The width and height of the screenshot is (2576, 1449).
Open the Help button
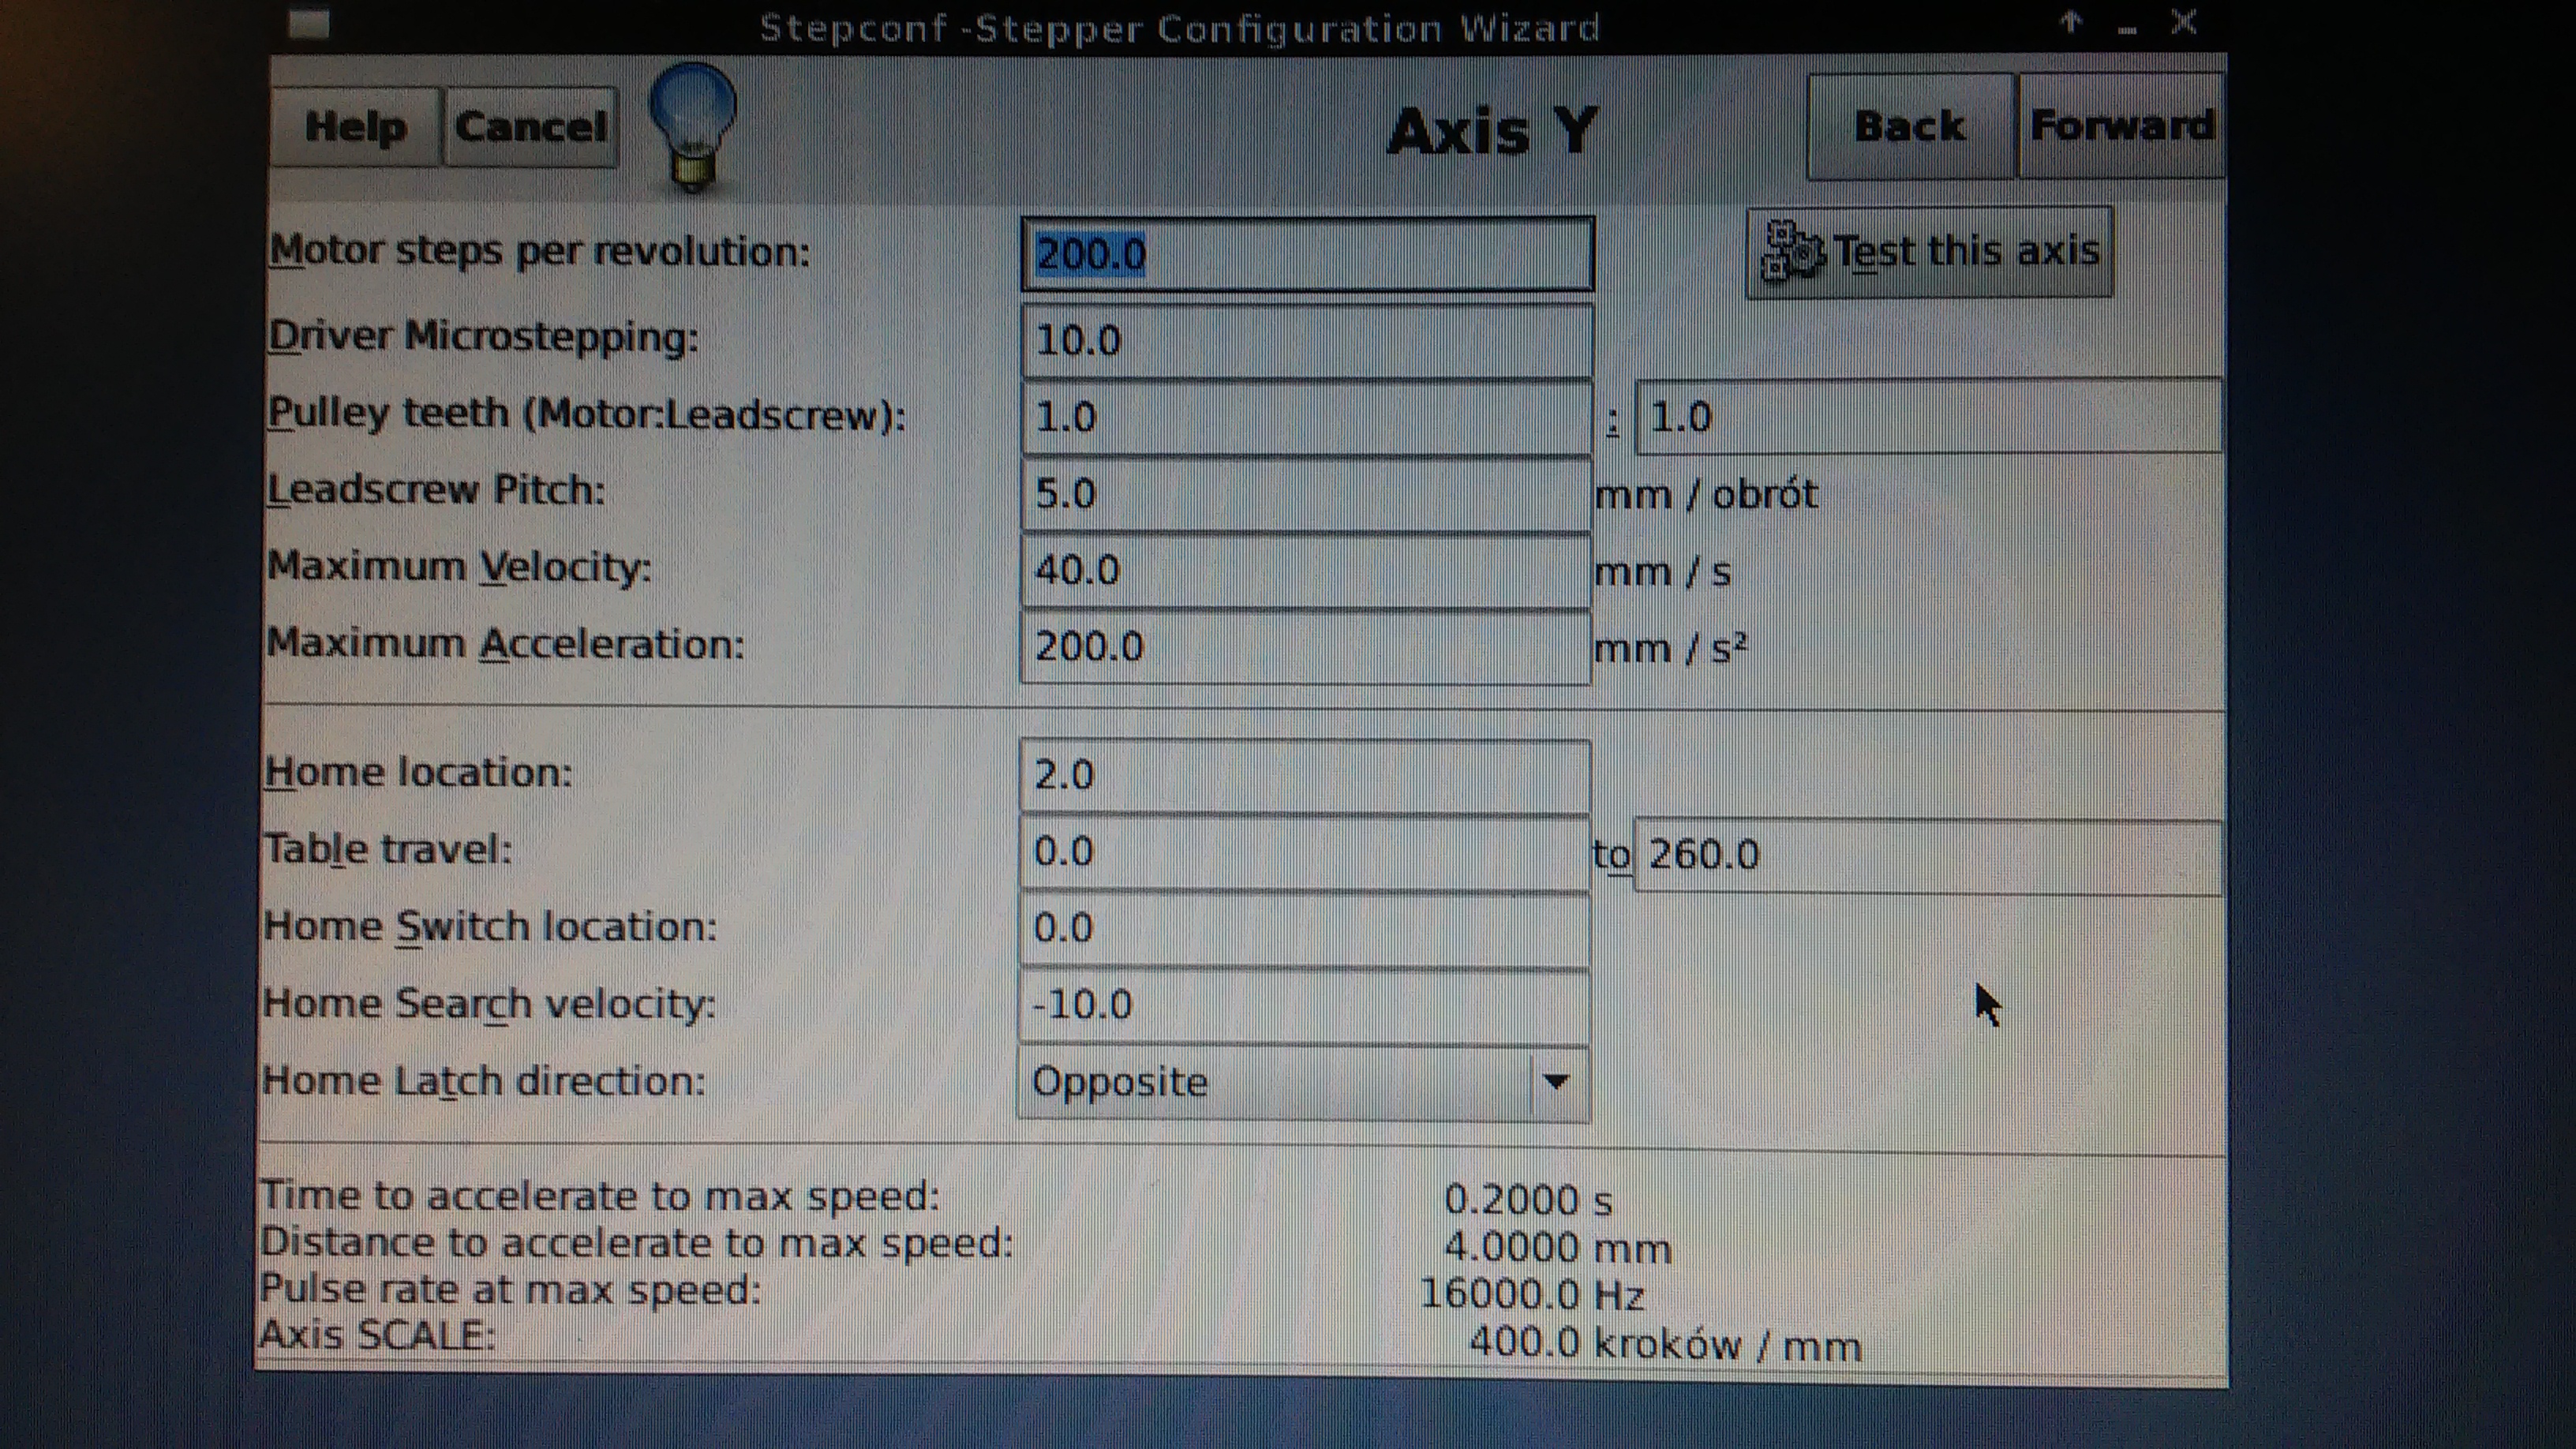tap(356, 127)
